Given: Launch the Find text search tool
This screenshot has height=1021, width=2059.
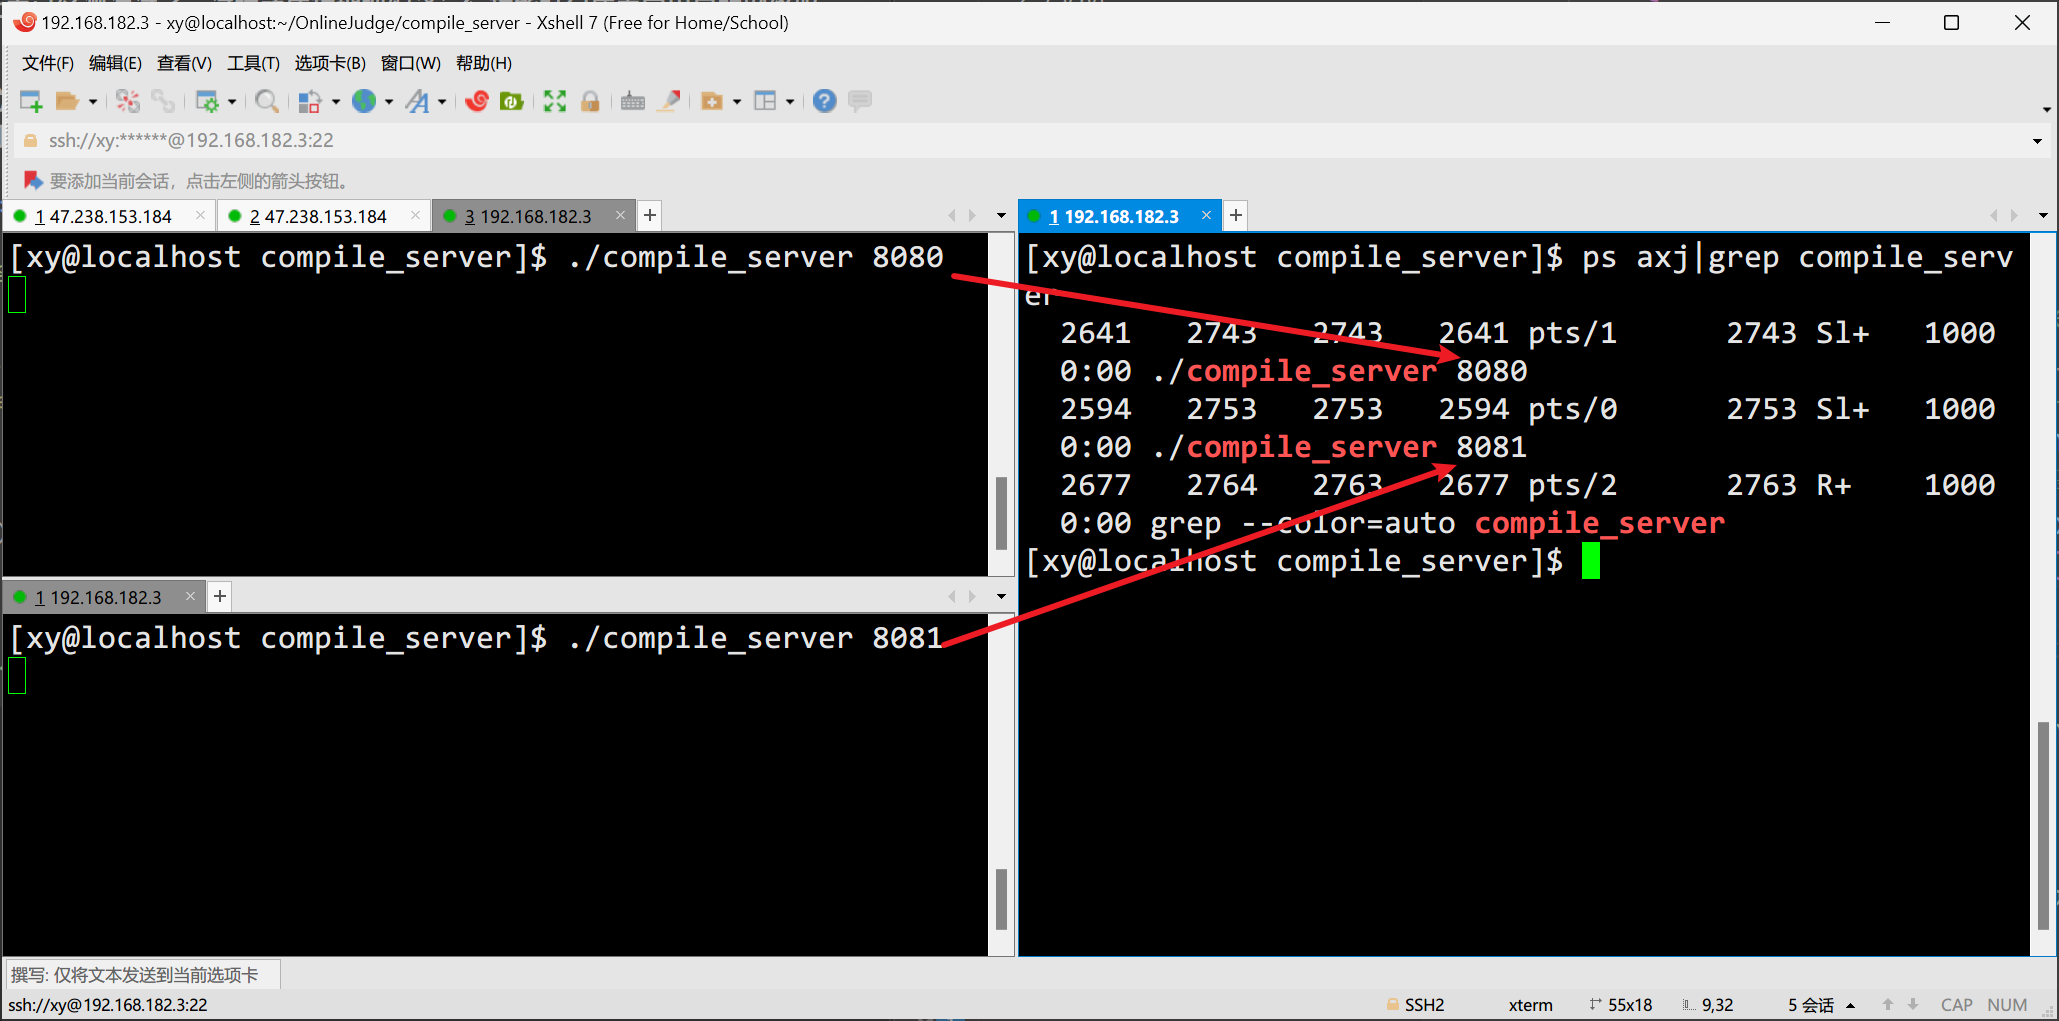Looking at the screenshot, I should pyautogui.click(x=267, y=100).
